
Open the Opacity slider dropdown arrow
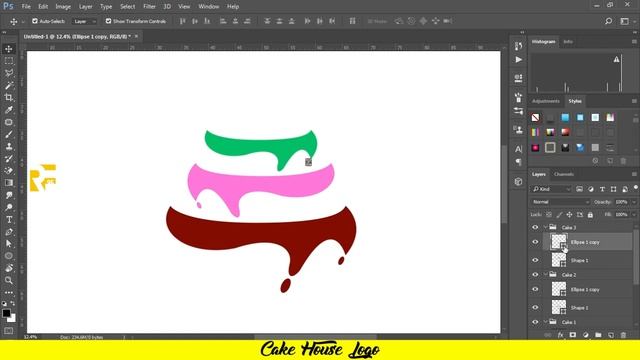(x=634, y=202)
